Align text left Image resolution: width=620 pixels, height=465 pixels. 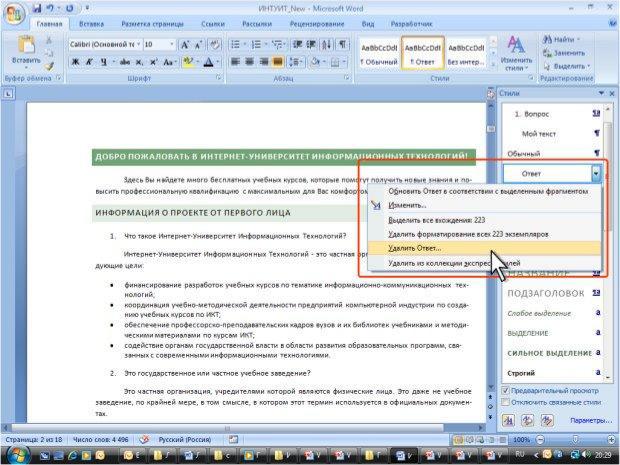(x=235, y=62)
